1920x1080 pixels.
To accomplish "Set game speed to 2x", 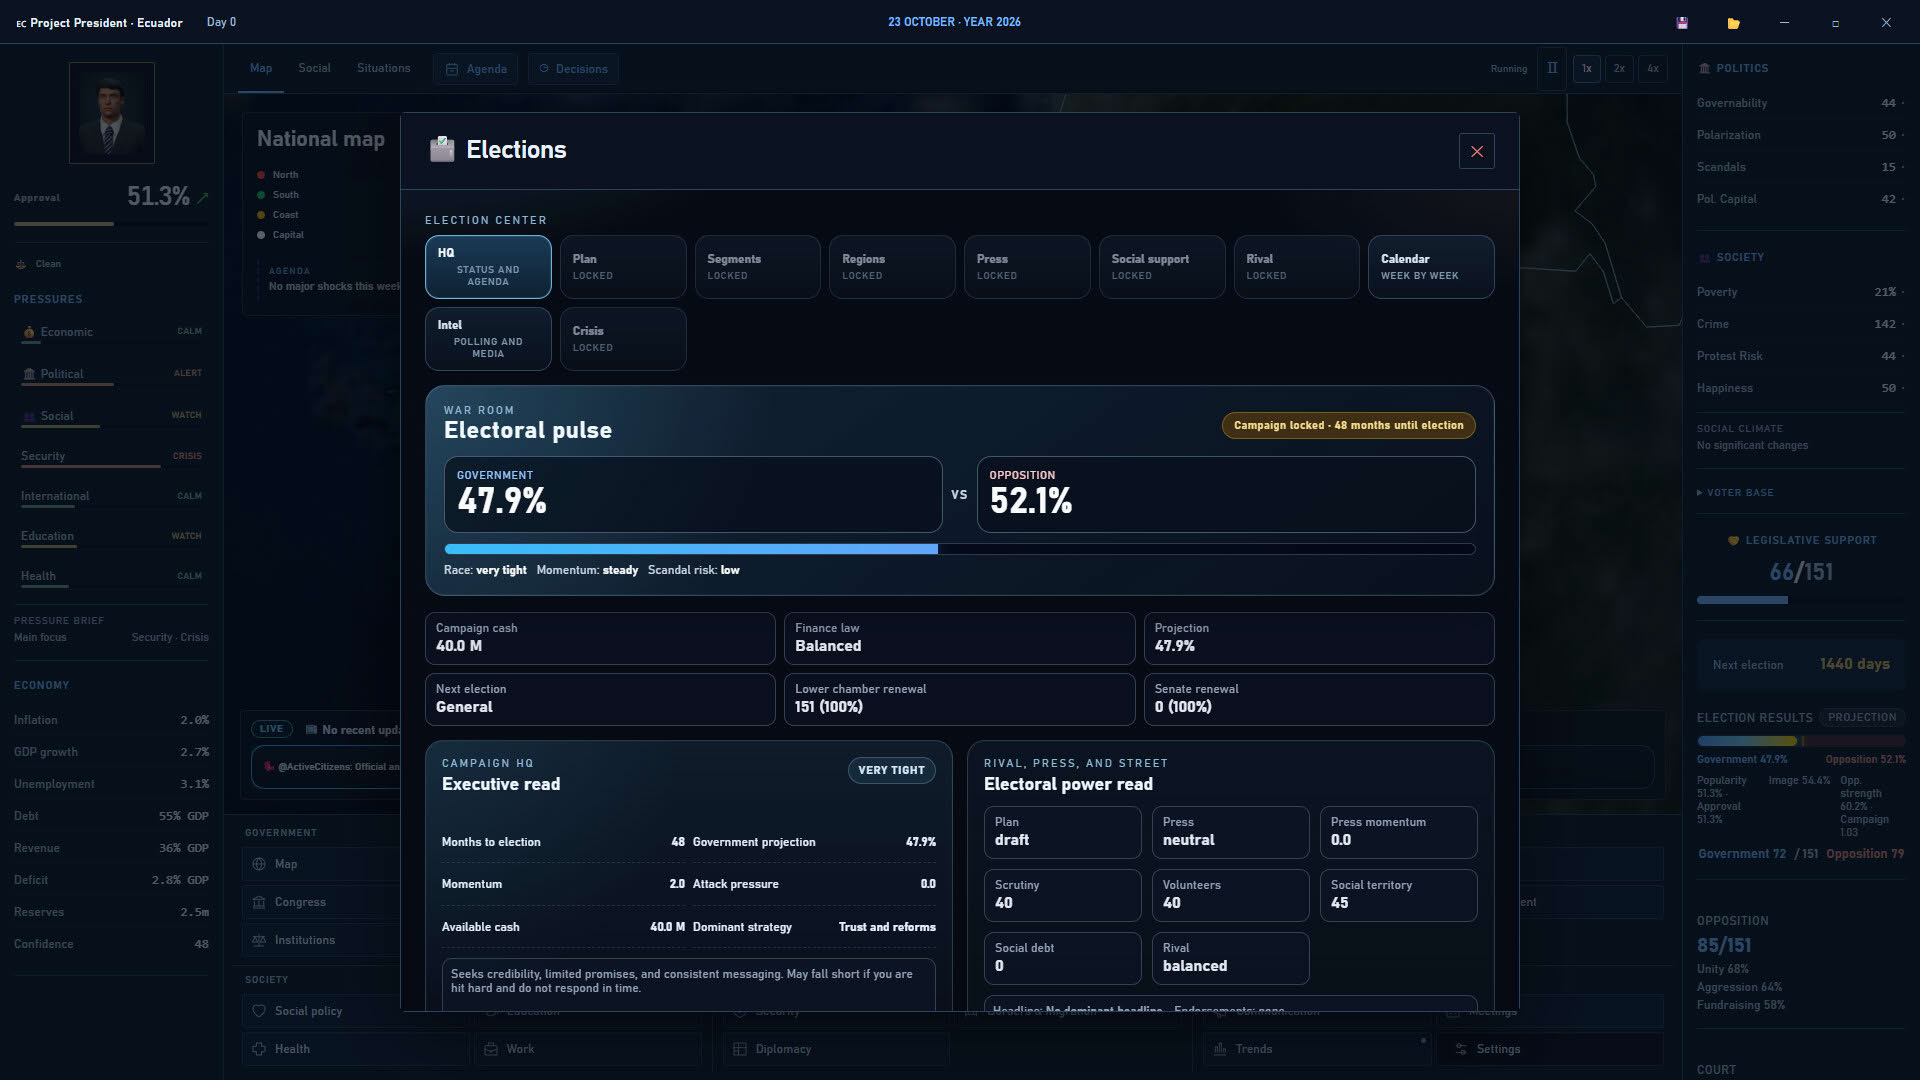I will (x=1619, y=69).
